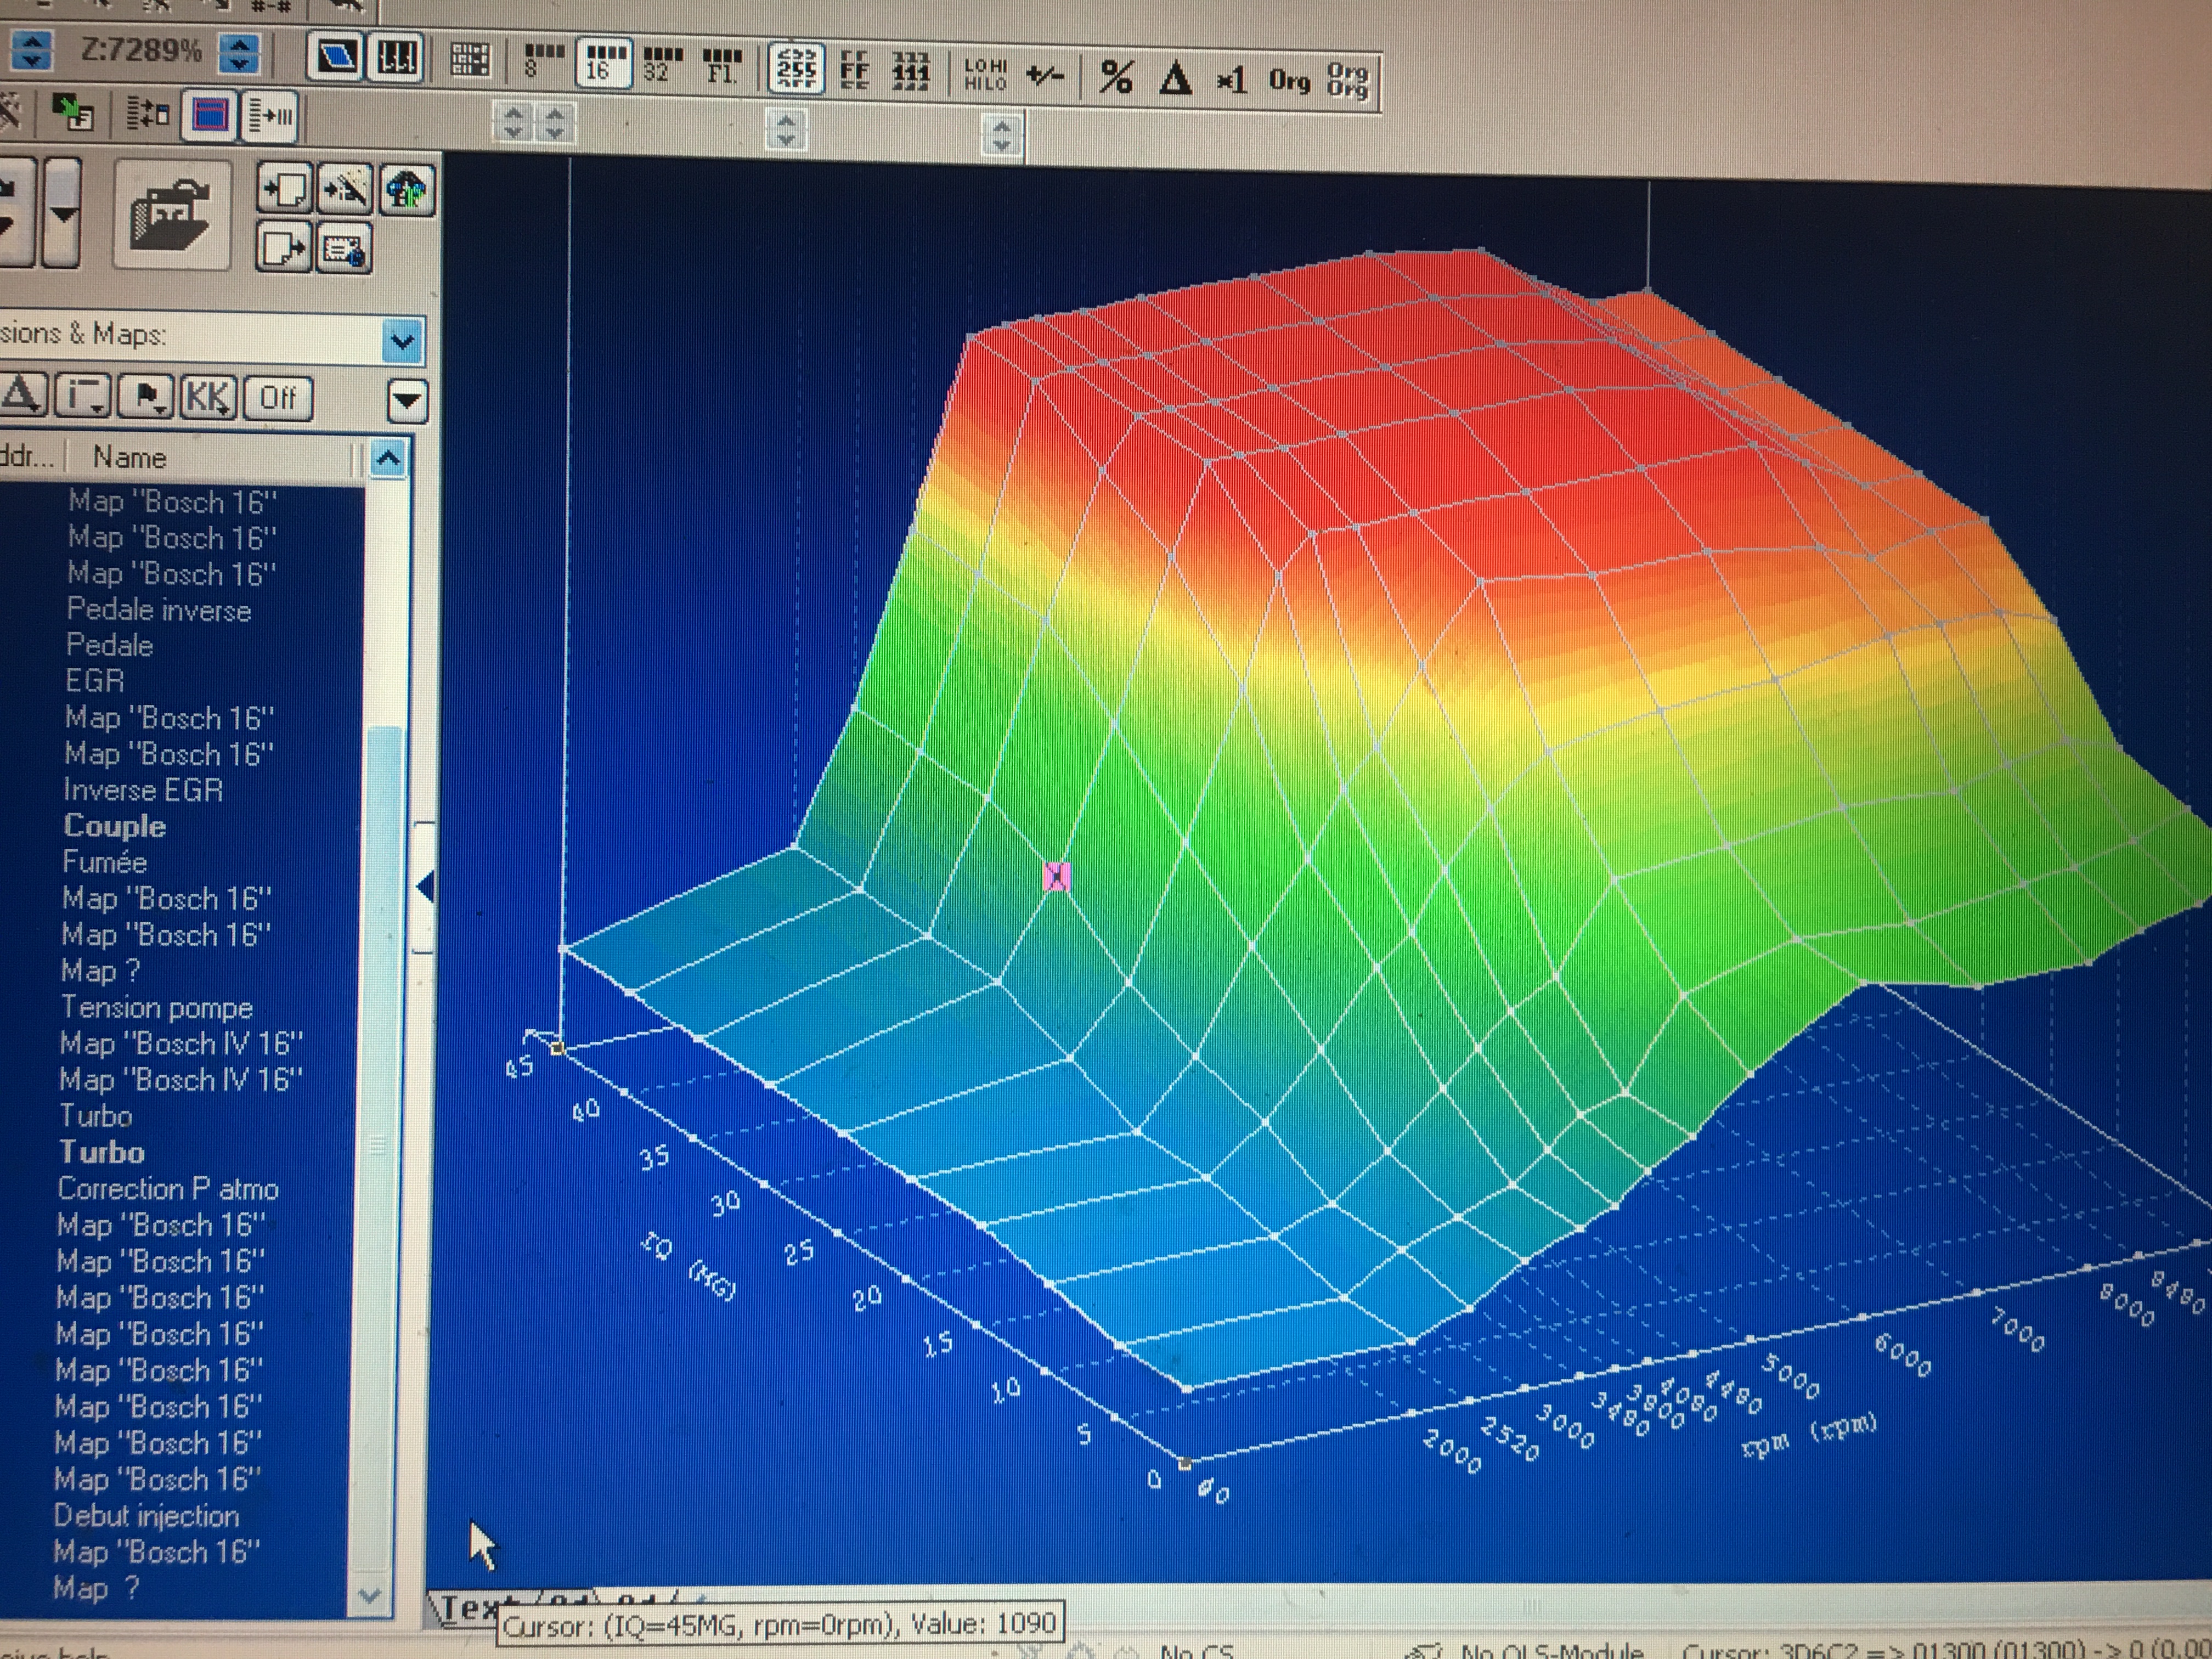Select the Couple map entry
The image size is (2212, 1659).
pos(114,826)
